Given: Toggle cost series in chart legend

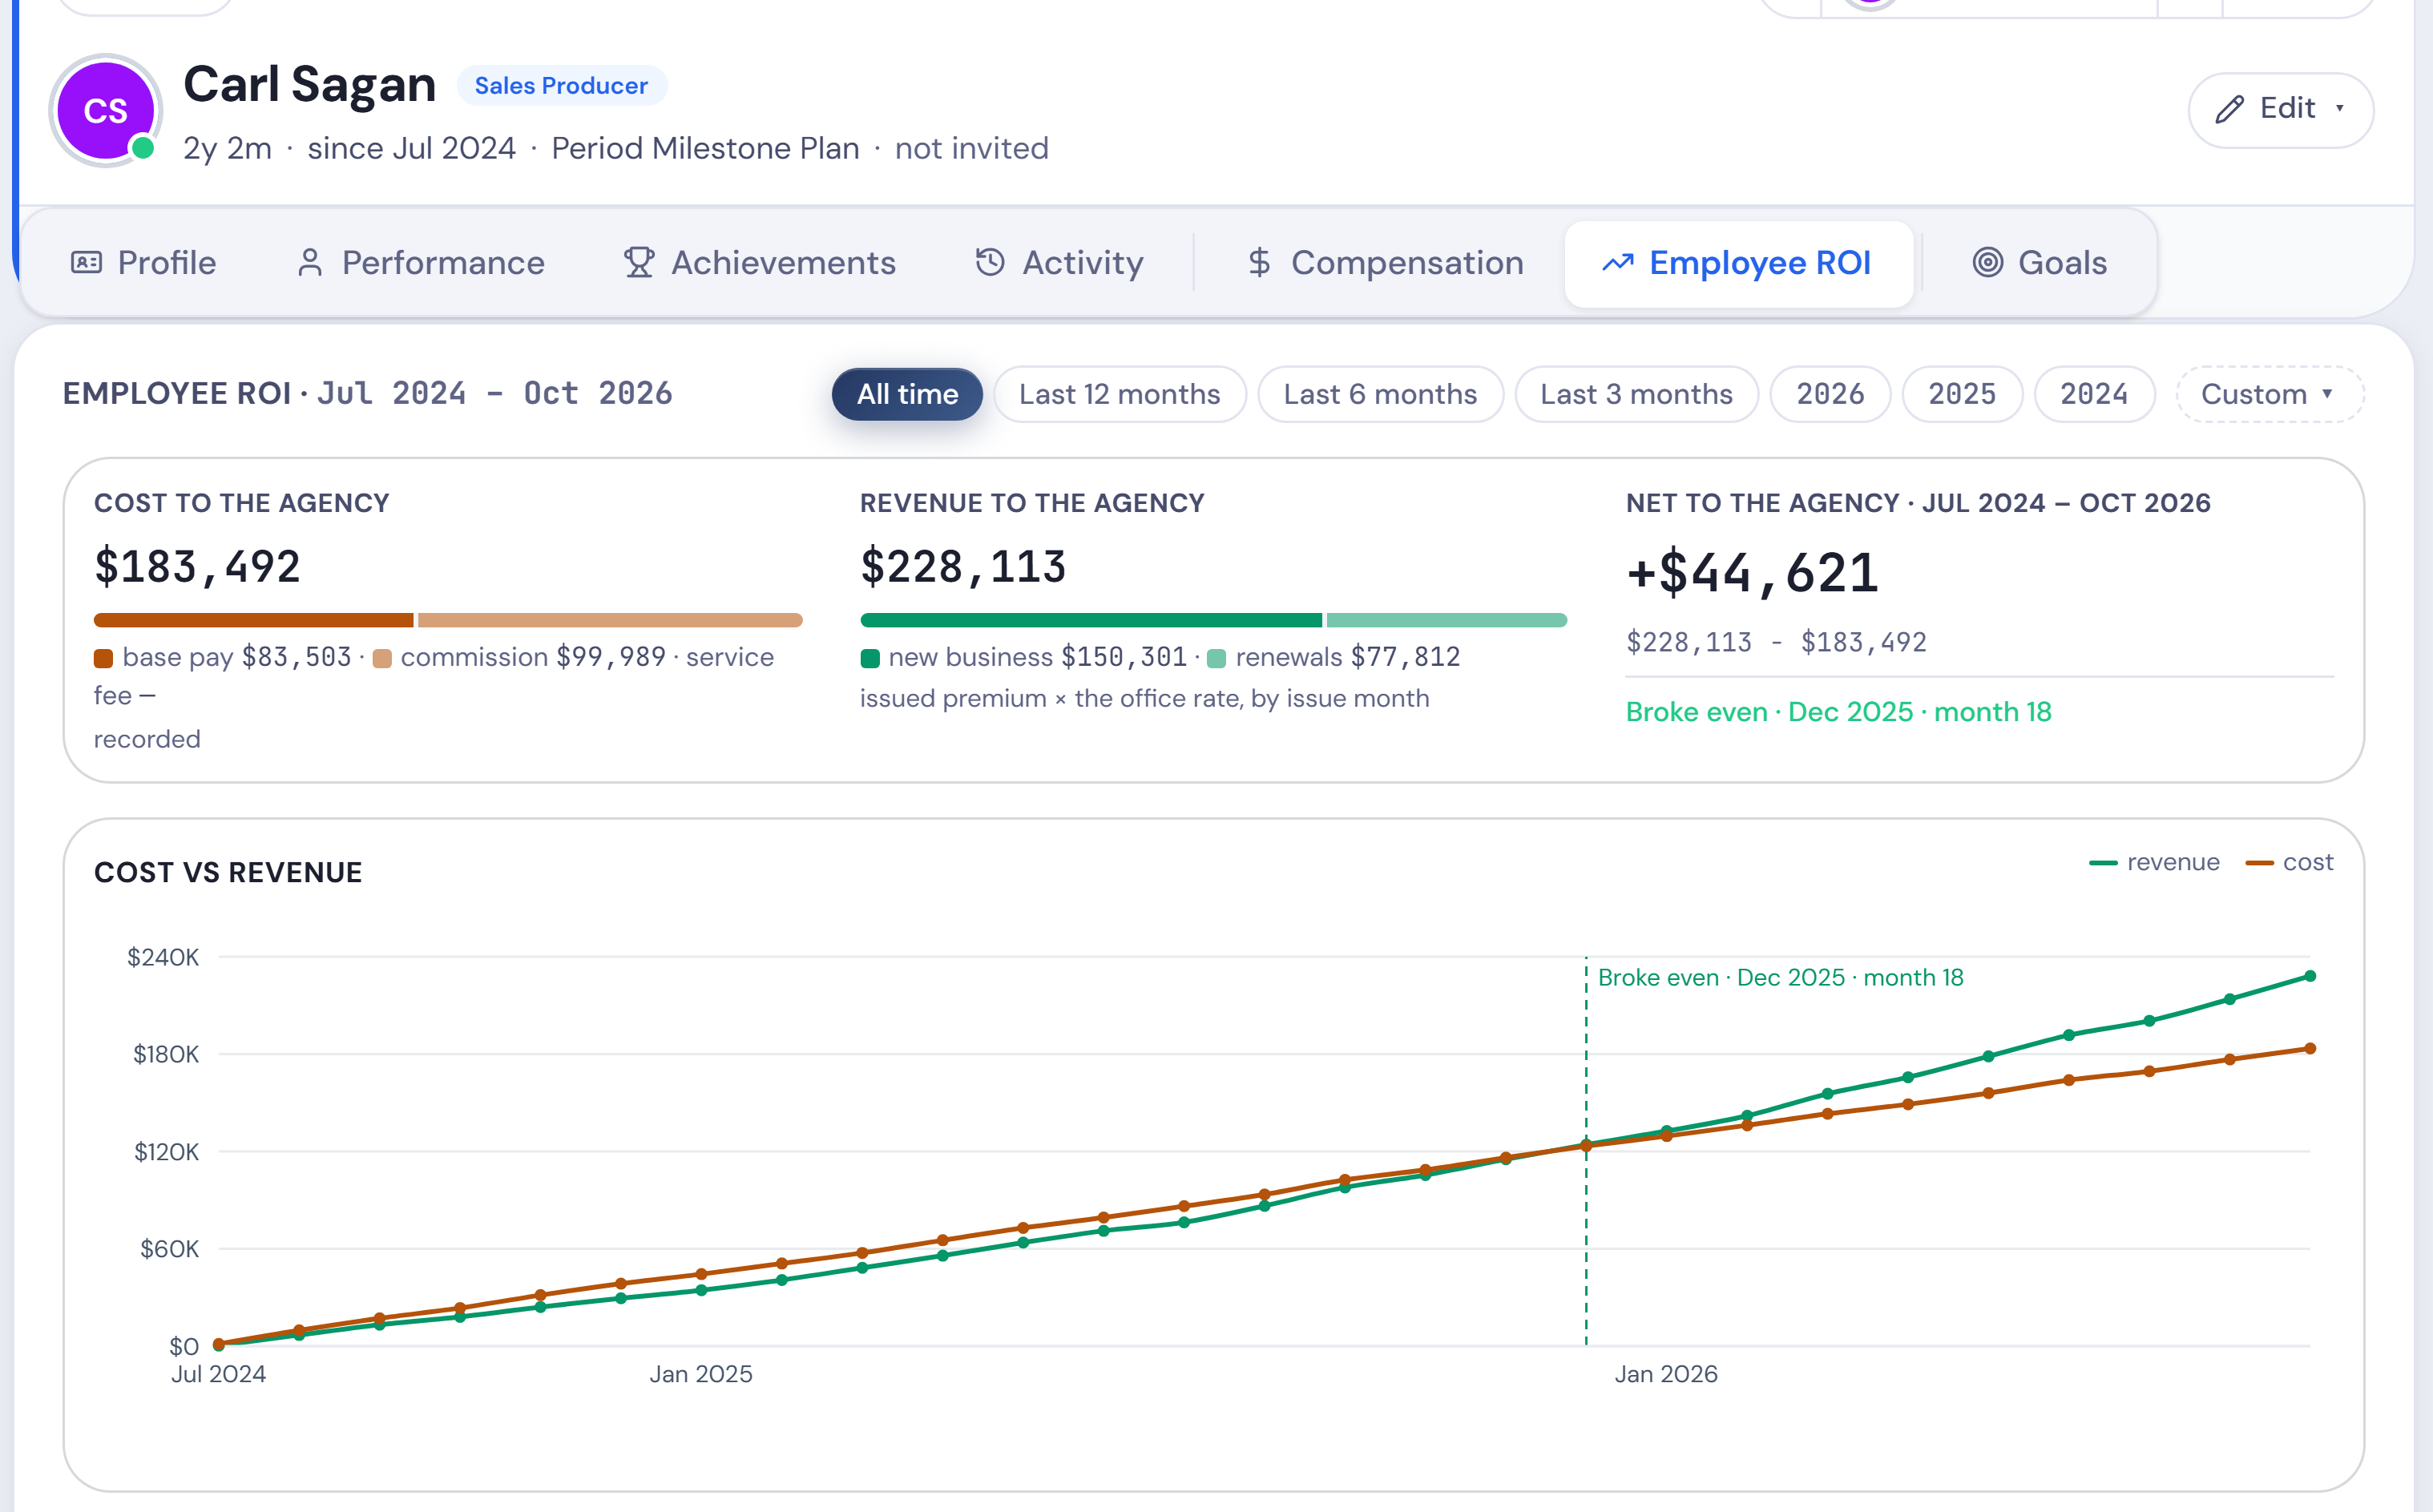Looking at the screenshot, I should tap(2289, 862).
